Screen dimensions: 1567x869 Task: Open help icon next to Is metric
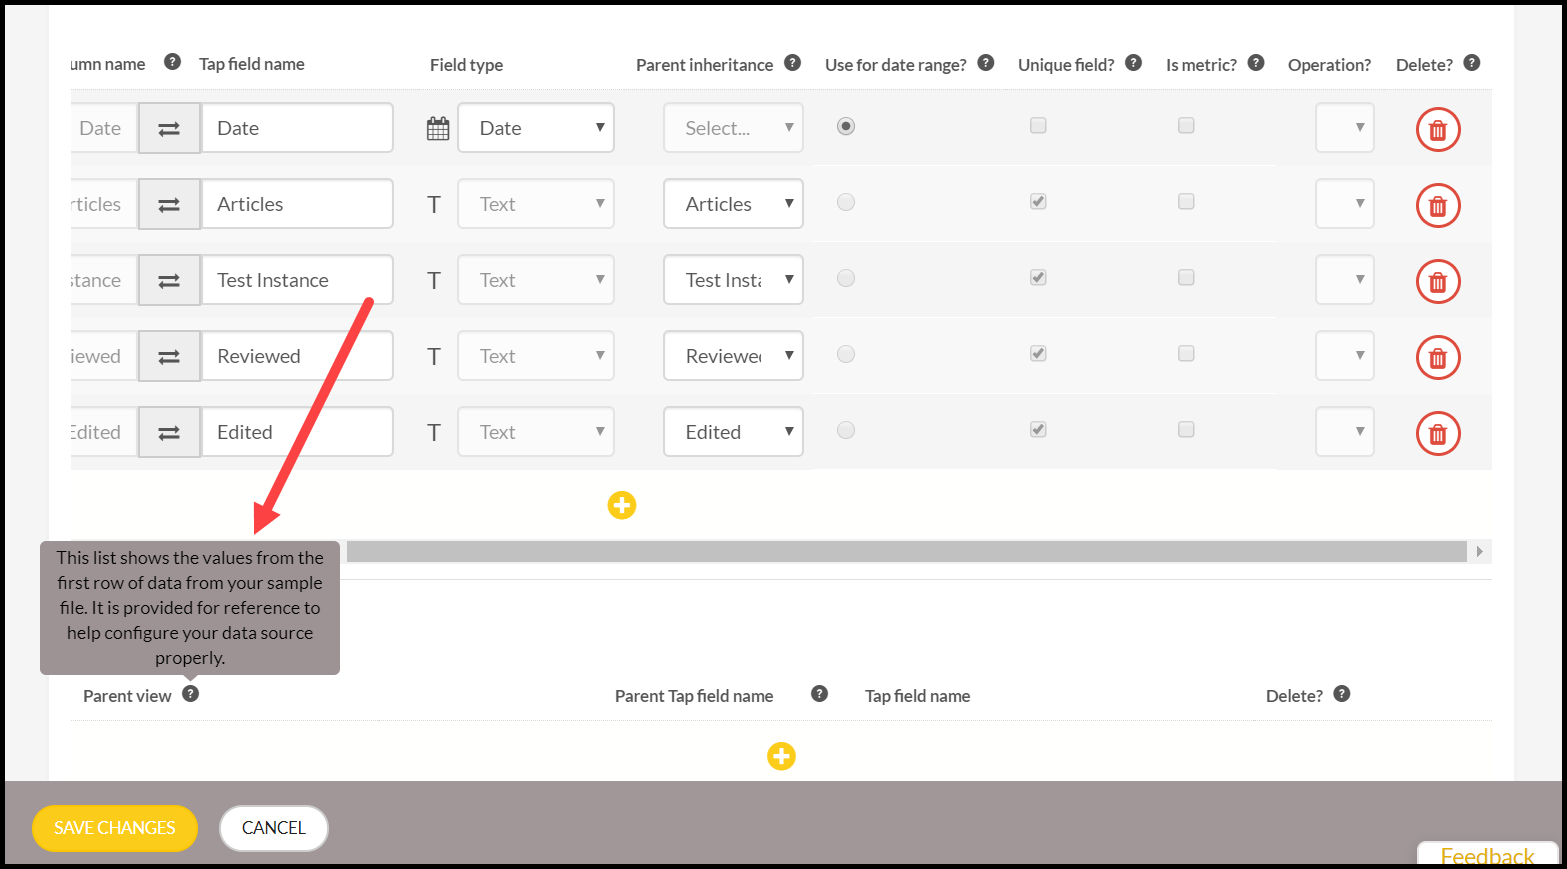[x=1256, y=62]
